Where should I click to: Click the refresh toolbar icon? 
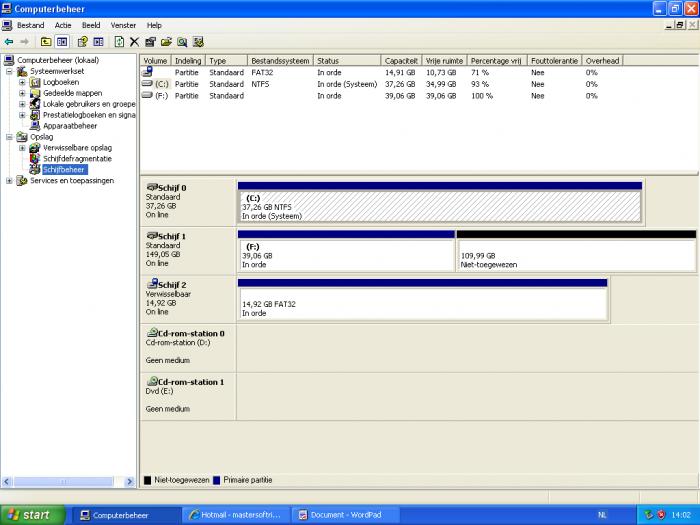coord(119,42)
